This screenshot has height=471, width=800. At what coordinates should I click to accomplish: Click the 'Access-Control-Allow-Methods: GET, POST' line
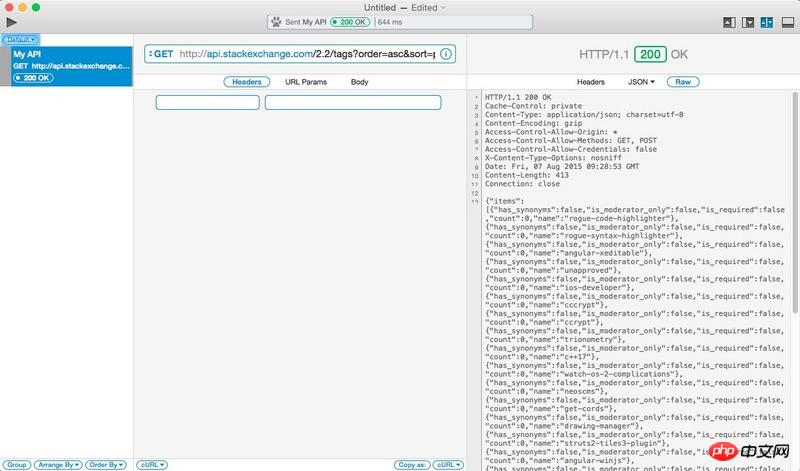tap(571, 140)
